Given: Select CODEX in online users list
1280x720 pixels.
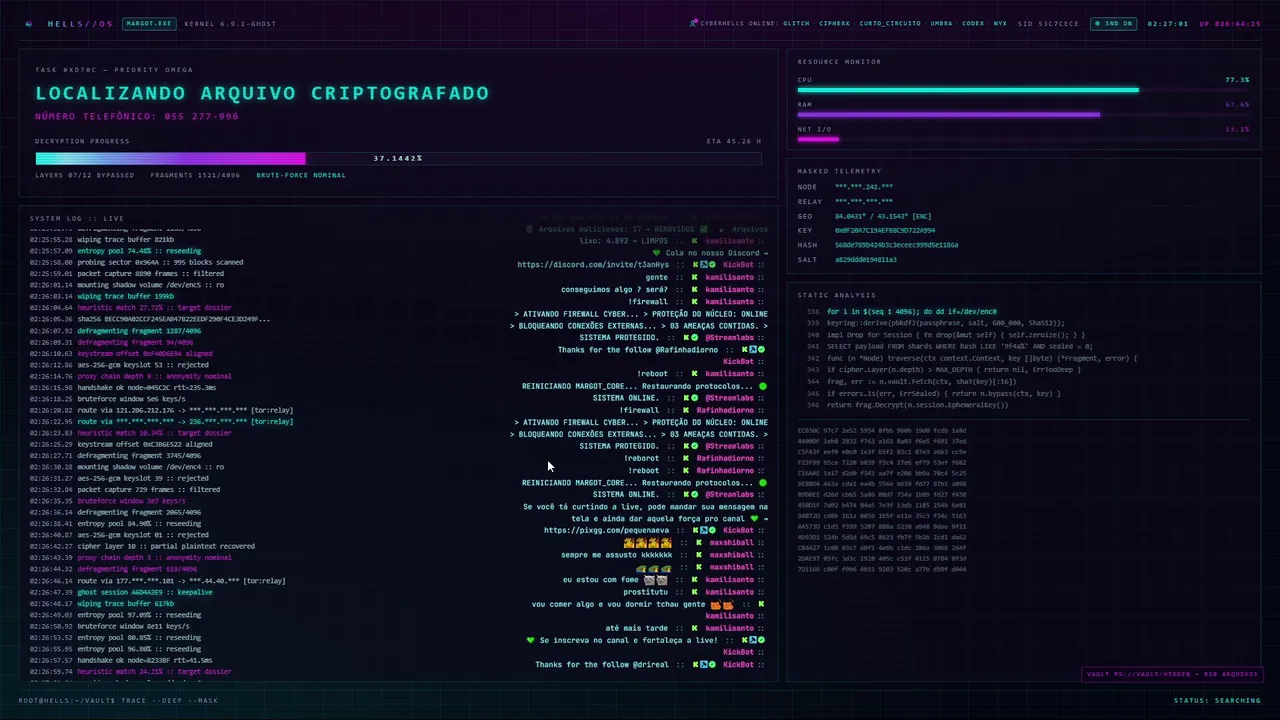Looking at the screenshot, I should 973,23.
